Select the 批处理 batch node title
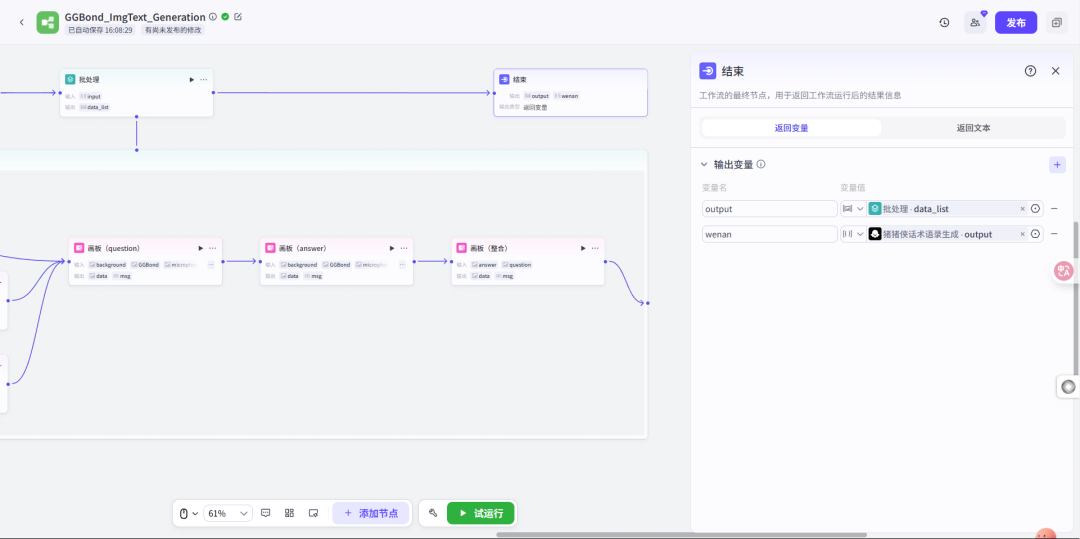The height and width of the screenshot is (539, 1080). coord(89,80)
